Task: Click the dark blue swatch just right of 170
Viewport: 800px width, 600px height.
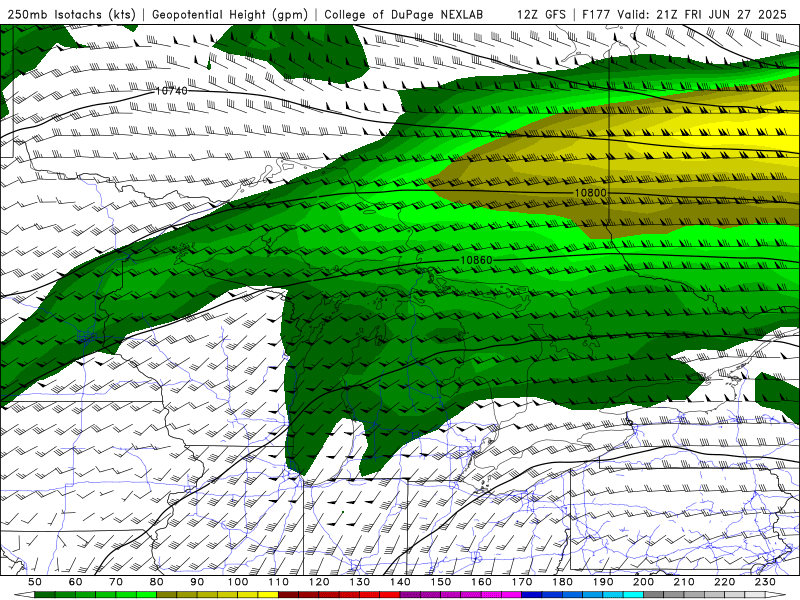Action: coord(532,595)
